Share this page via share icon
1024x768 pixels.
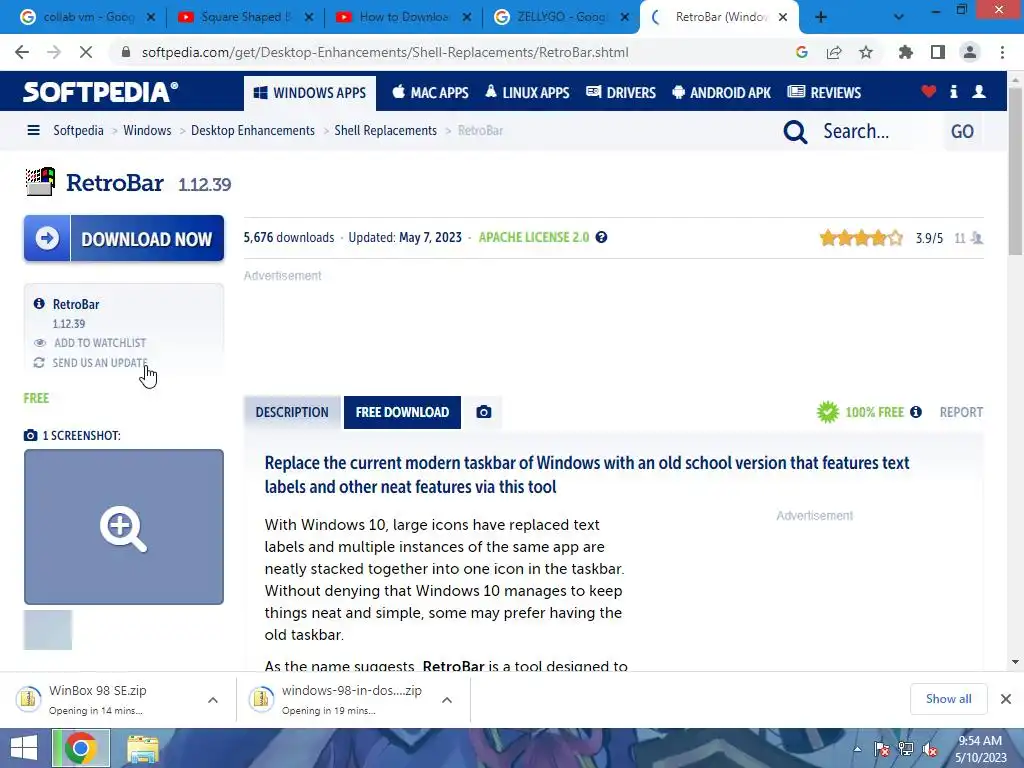click(834, 52)
